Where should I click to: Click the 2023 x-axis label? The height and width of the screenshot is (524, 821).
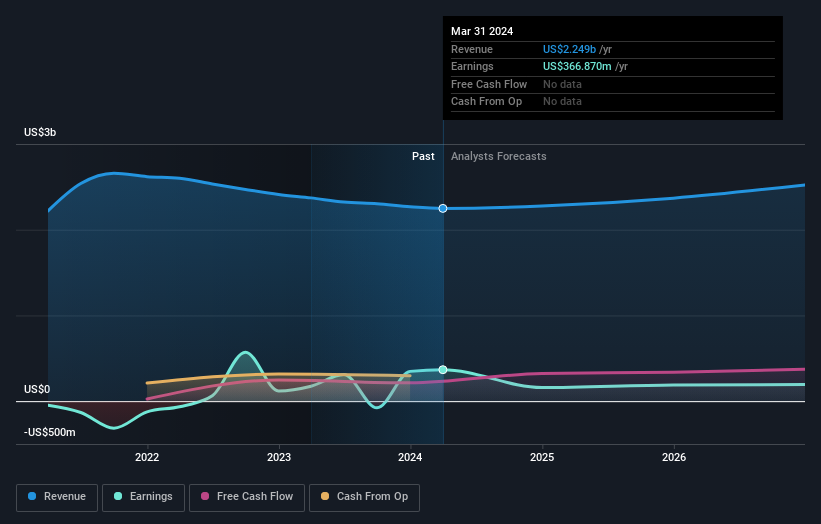(279, 457)
